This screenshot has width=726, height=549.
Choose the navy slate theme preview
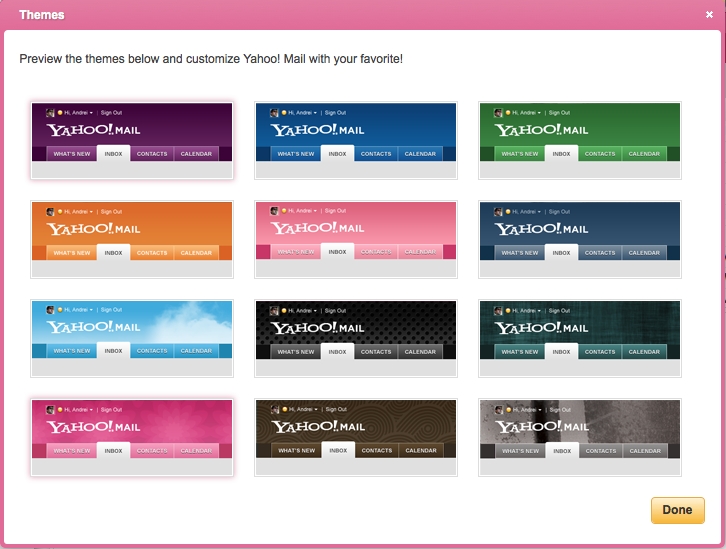point(580,239)
